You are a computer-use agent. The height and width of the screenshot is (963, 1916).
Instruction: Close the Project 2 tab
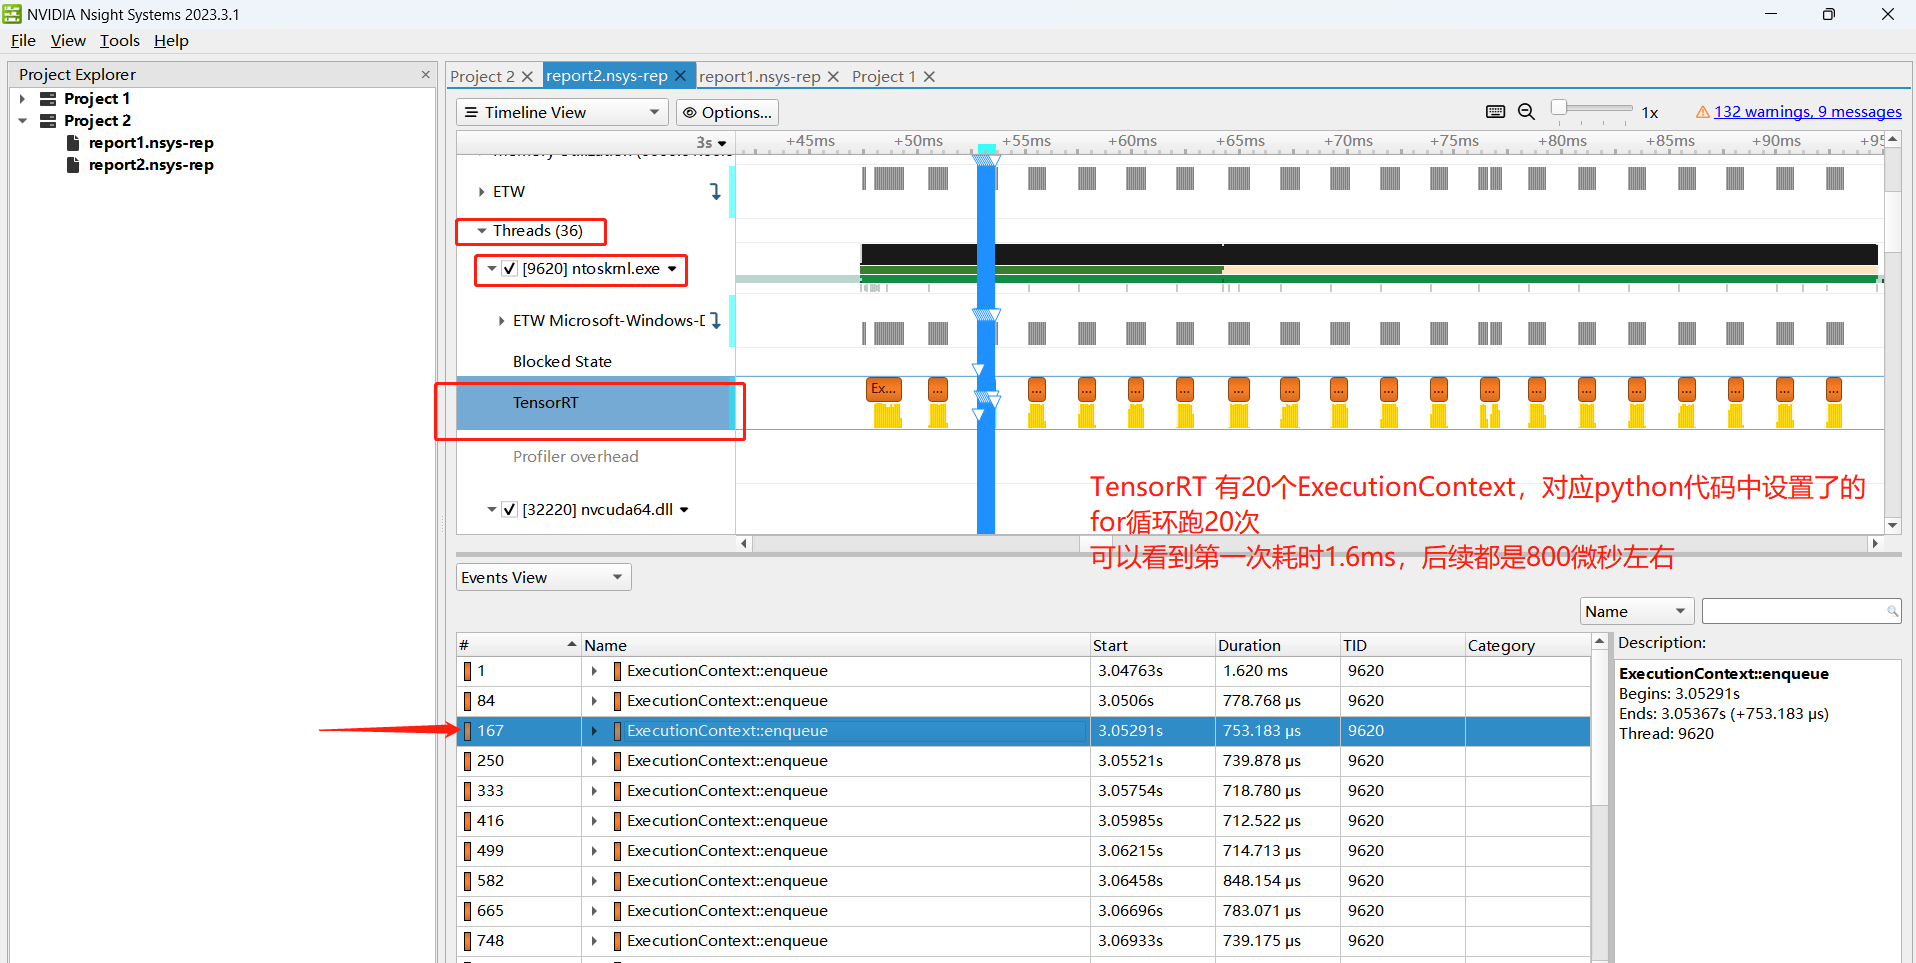tap(527, 77)
